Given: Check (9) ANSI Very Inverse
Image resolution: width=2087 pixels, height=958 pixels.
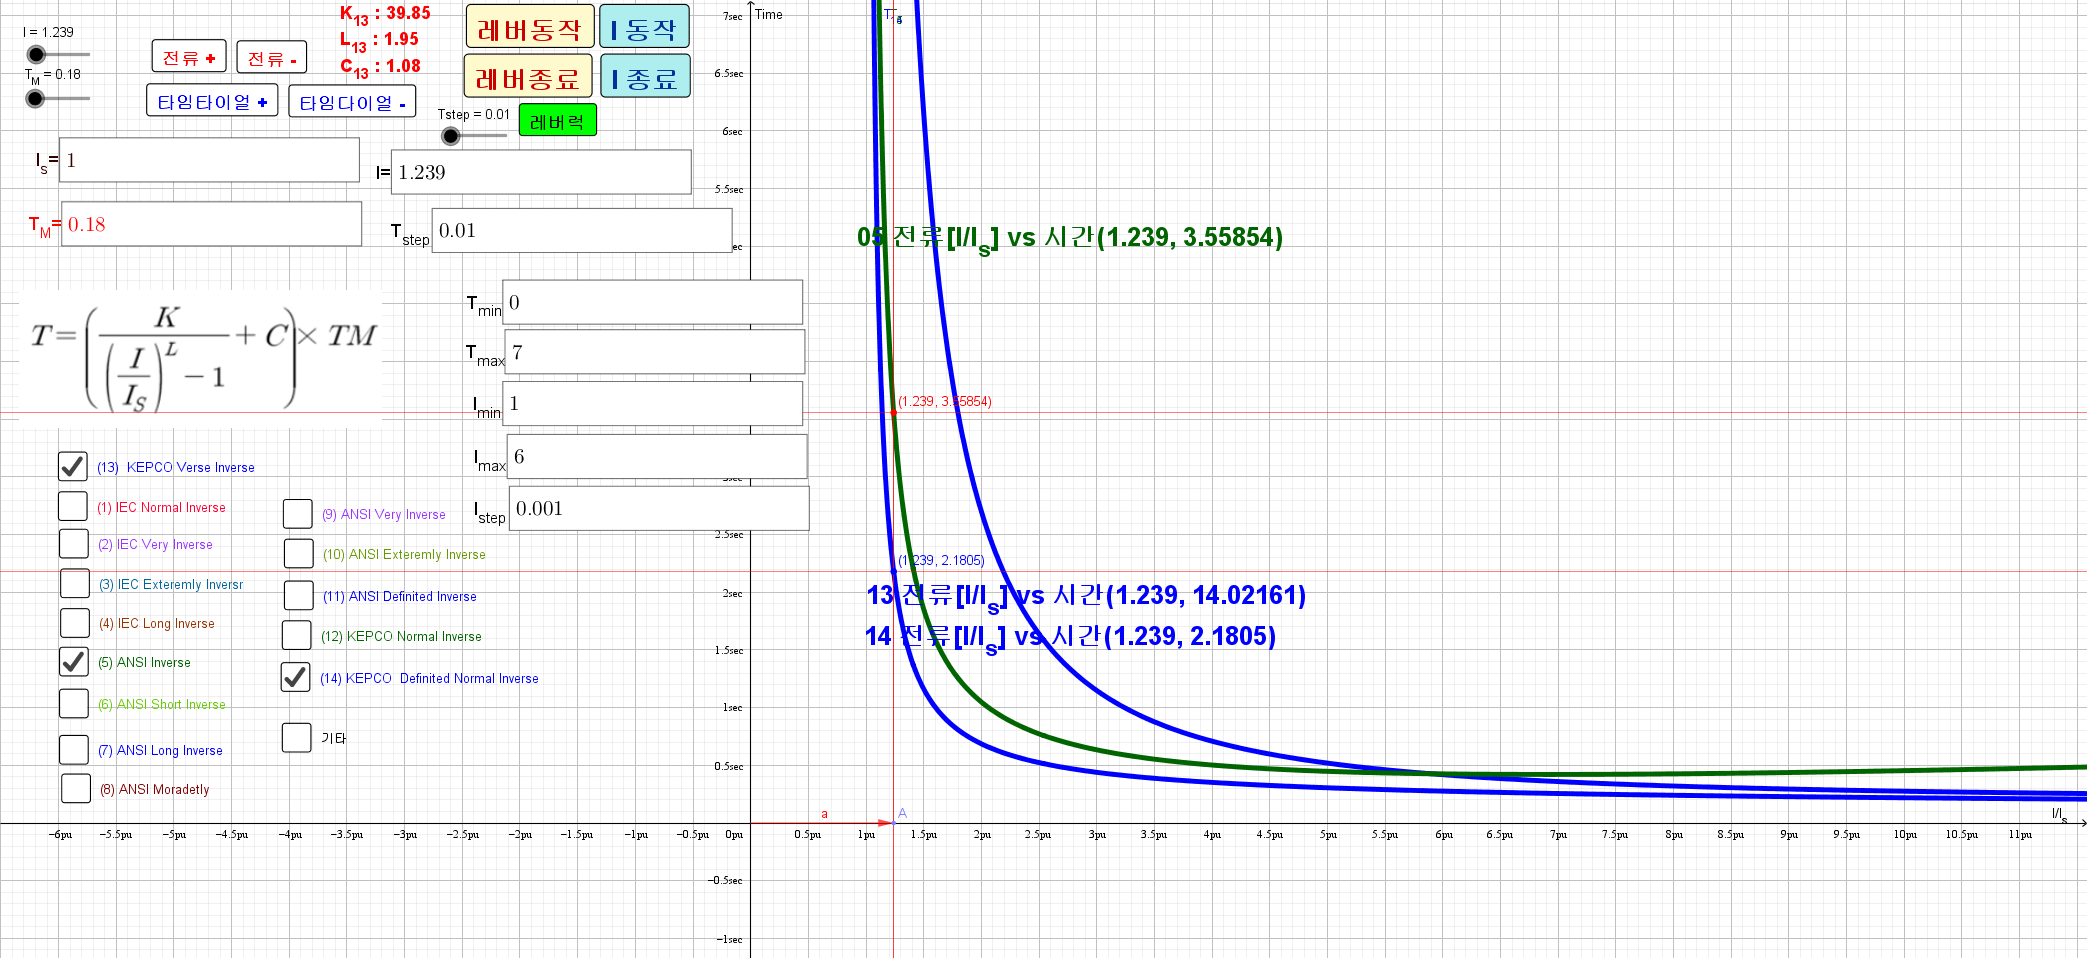Looking at the screenshot, I should point(298,513).
